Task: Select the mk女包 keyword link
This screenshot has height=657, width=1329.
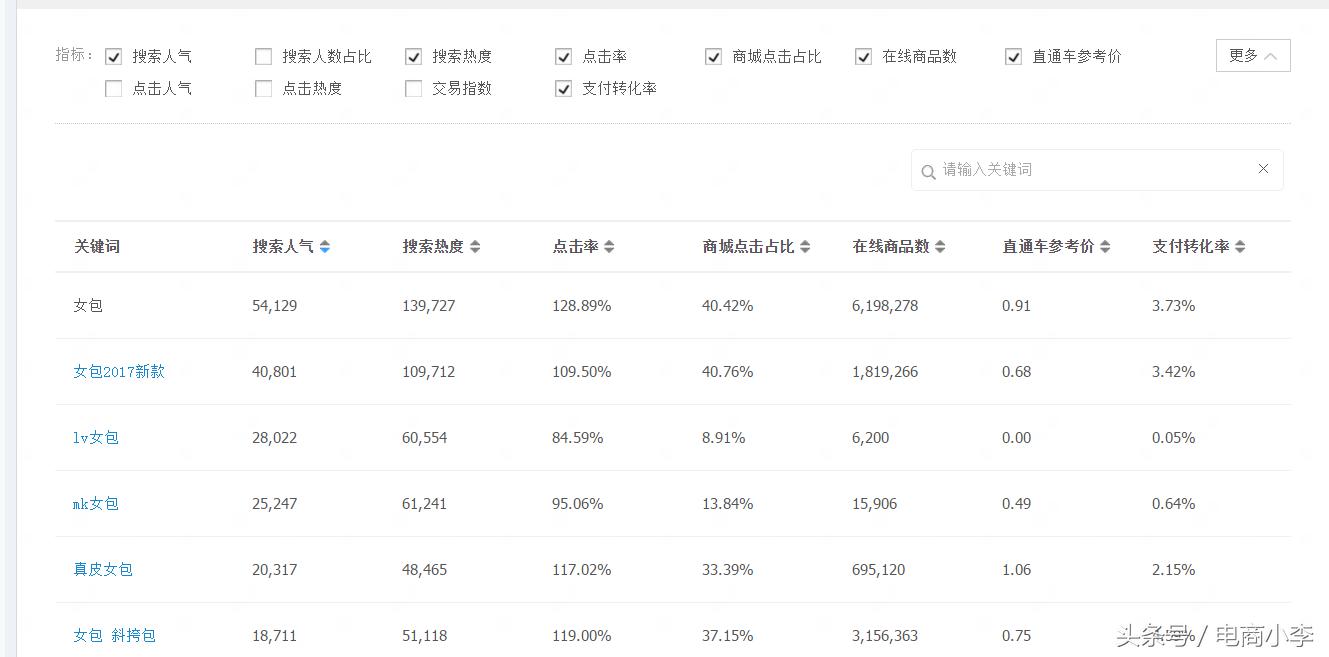Action: 95,503
